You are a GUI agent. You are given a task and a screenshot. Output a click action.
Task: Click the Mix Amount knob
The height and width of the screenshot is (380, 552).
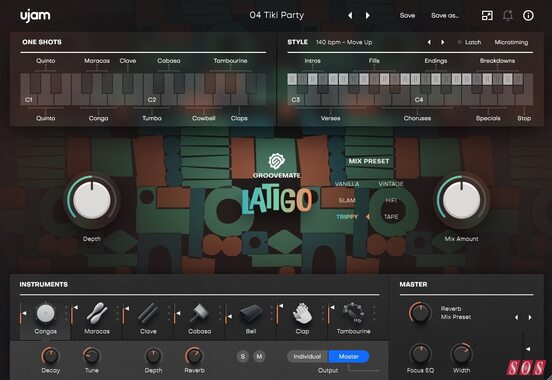[x=462, y=200]
